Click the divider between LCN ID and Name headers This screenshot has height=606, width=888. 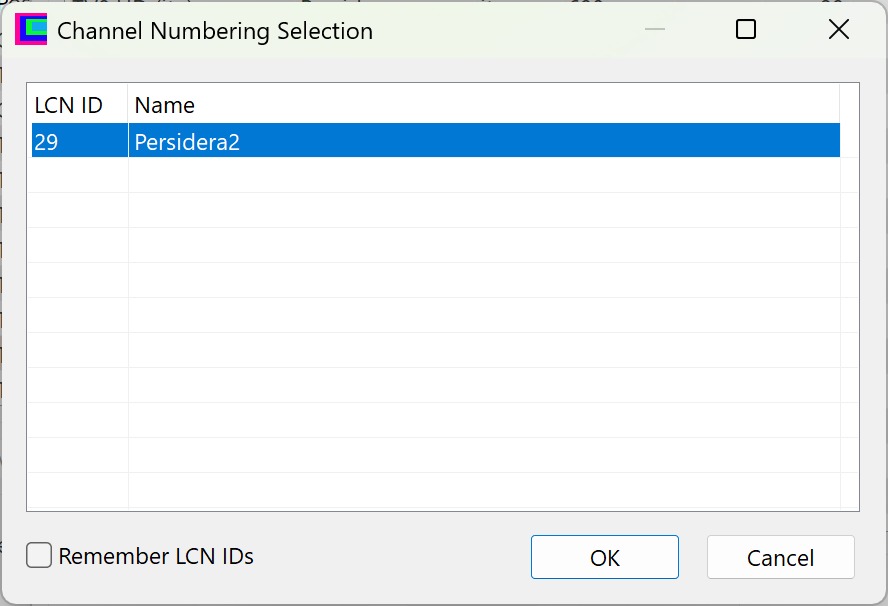pos(128,105)
